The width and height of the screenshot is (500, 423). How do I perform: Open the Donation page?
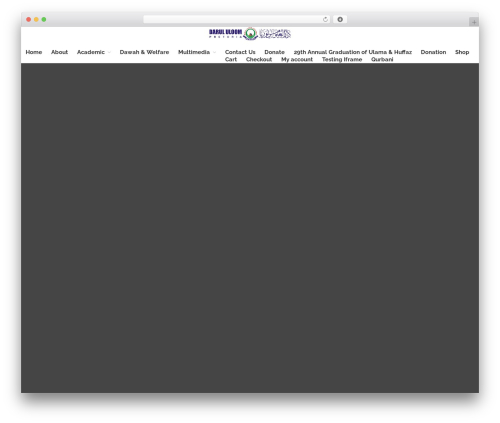coord(433,52)
